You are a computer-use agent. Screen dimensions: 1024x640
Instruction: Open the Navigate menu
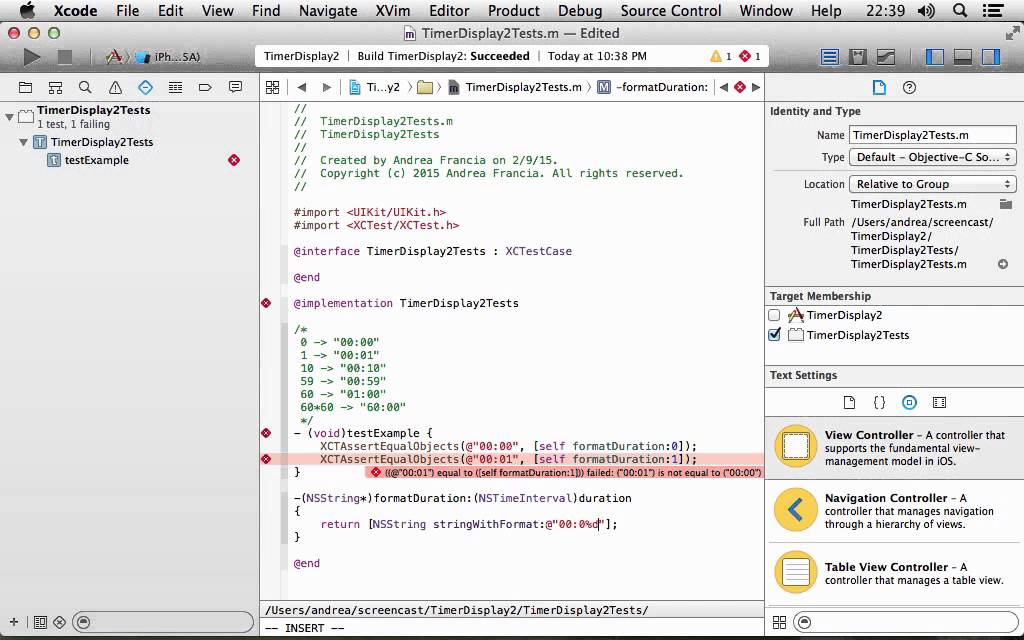coord(328,10)
